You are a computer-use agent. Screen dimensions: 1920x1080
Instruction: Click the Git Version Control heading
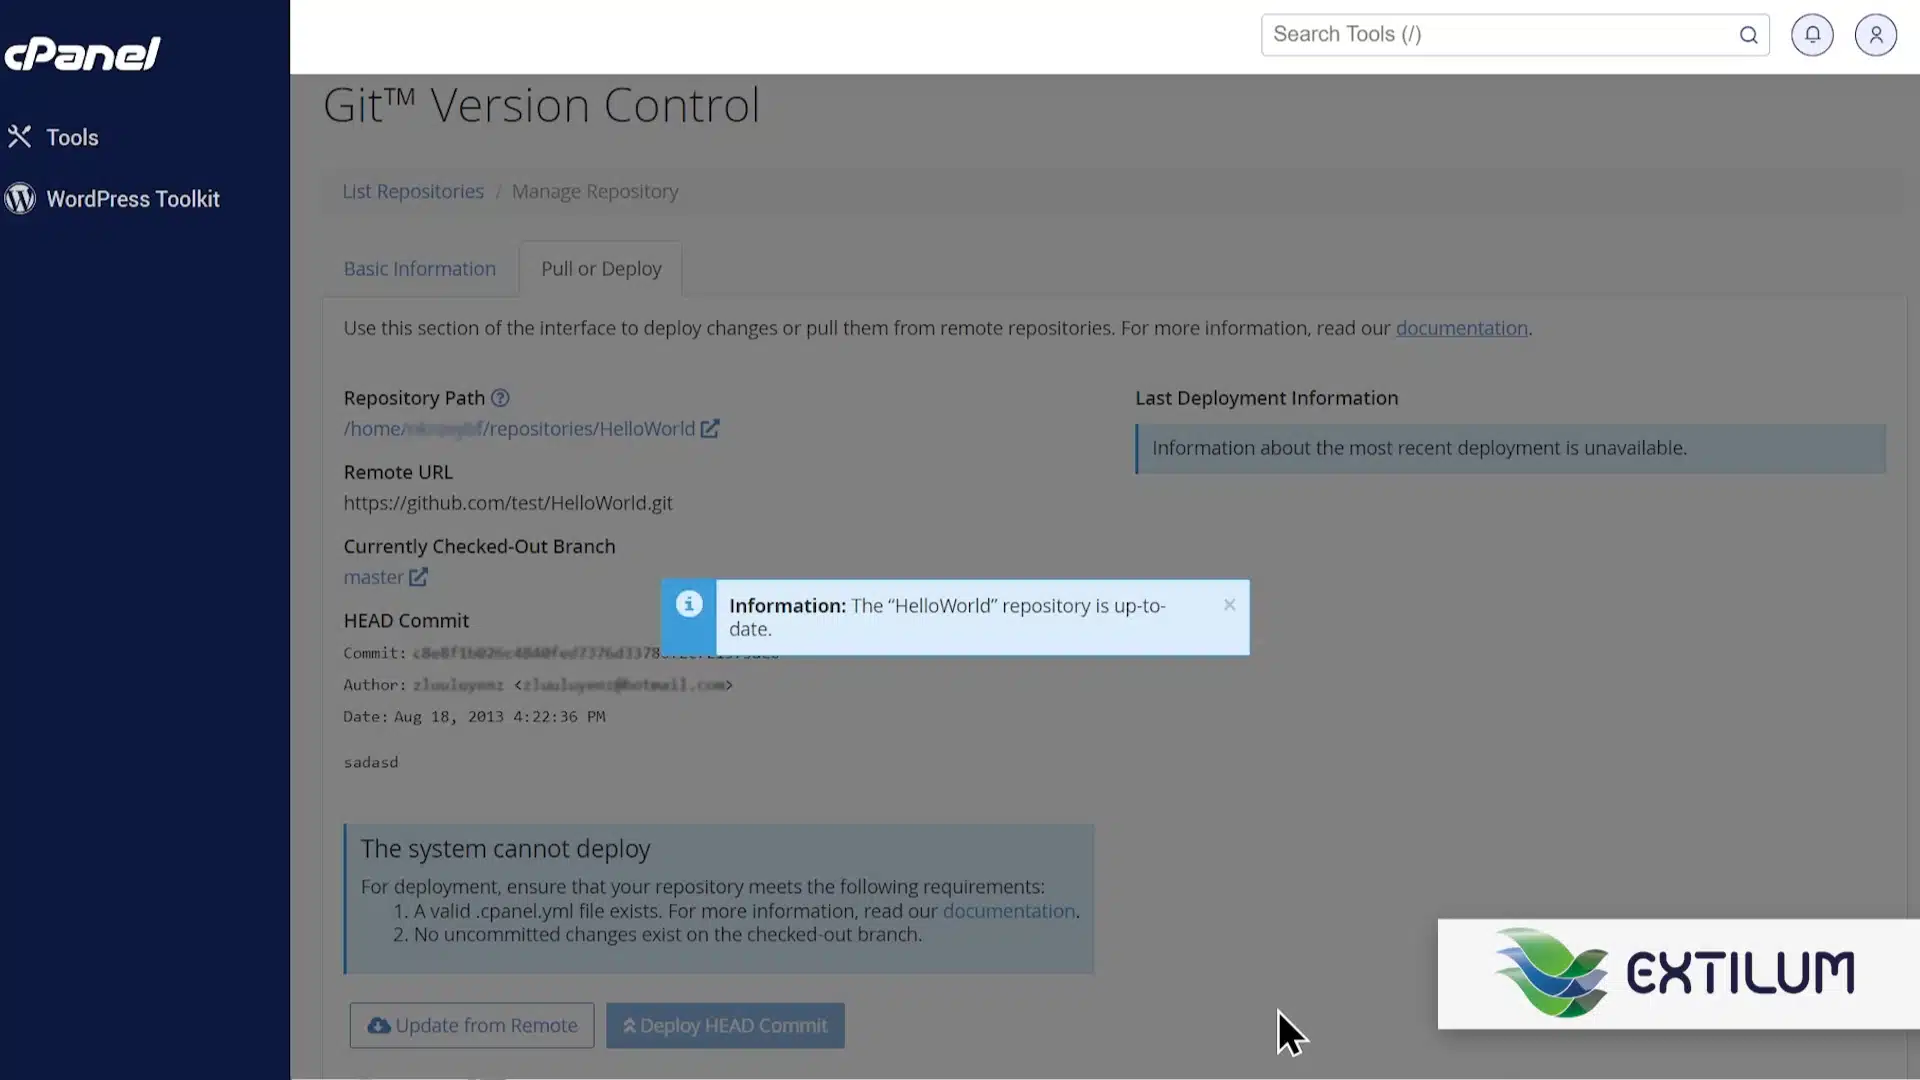tap(541, 105)
